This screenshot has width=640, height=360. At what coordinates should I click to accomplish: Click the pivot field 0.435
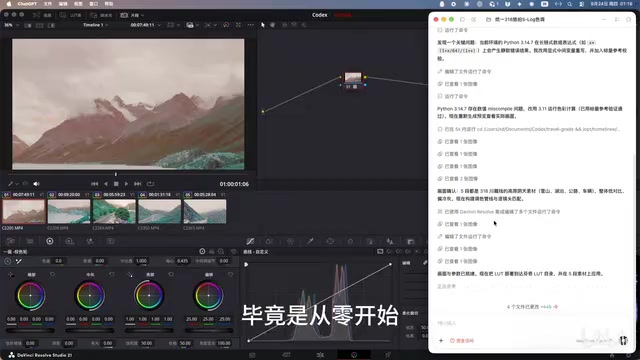pyautogui.click(x=182, y=261)
